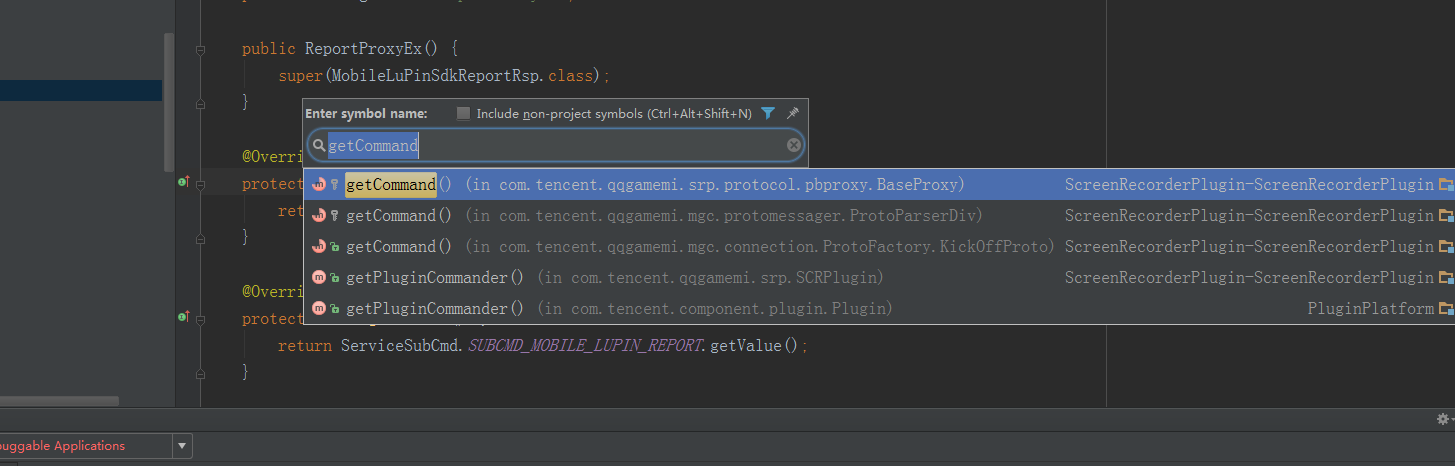Click method icon of first getPluginCommander result

pyautogui.click(x=319, y=278)
